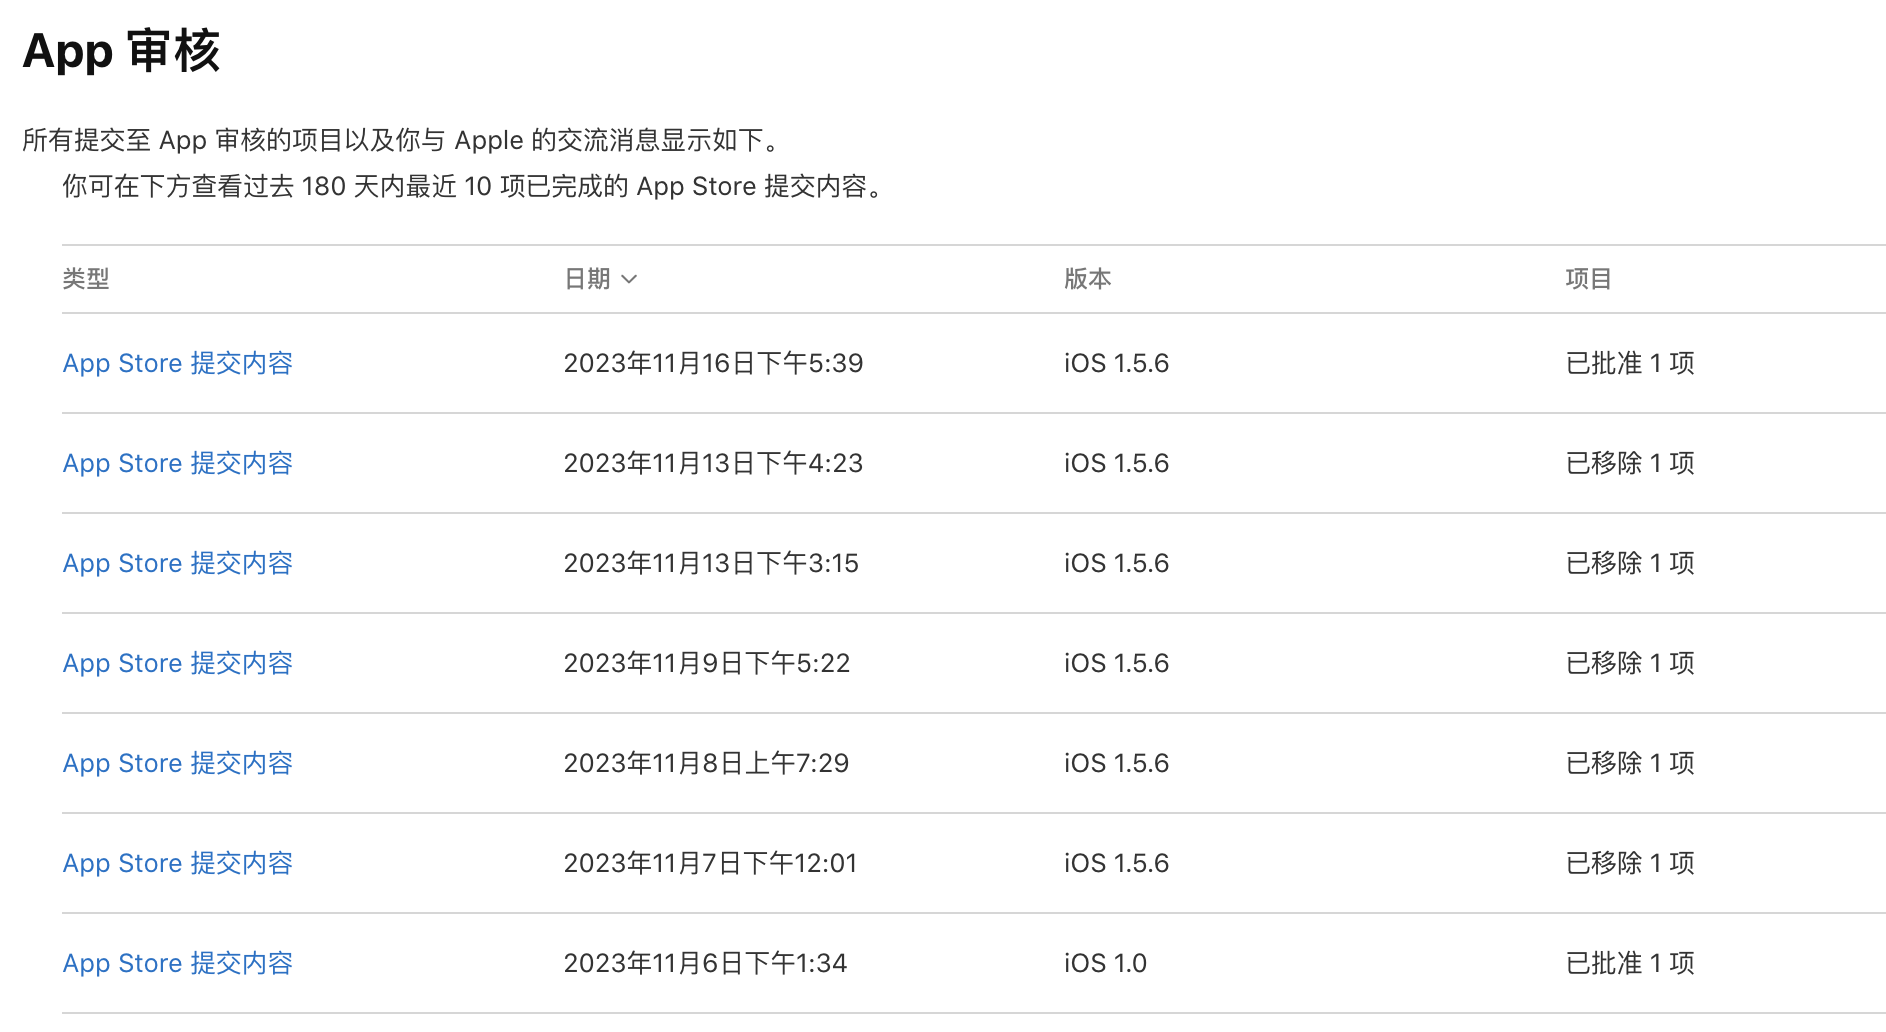This screenshot has height=1032, width=1886.
Task: Click the 日期 column header label
Action: tap(587, 279)
